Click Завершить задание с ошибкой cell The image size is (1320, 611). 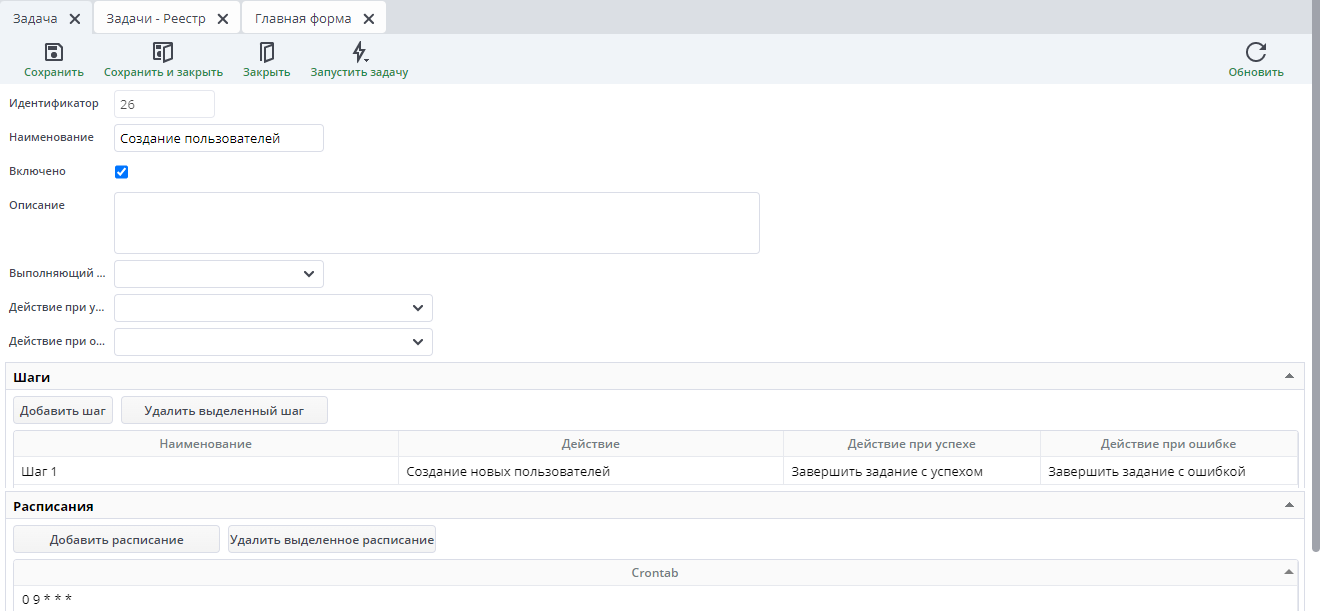pyautogui.click(x=1169, y=471)
